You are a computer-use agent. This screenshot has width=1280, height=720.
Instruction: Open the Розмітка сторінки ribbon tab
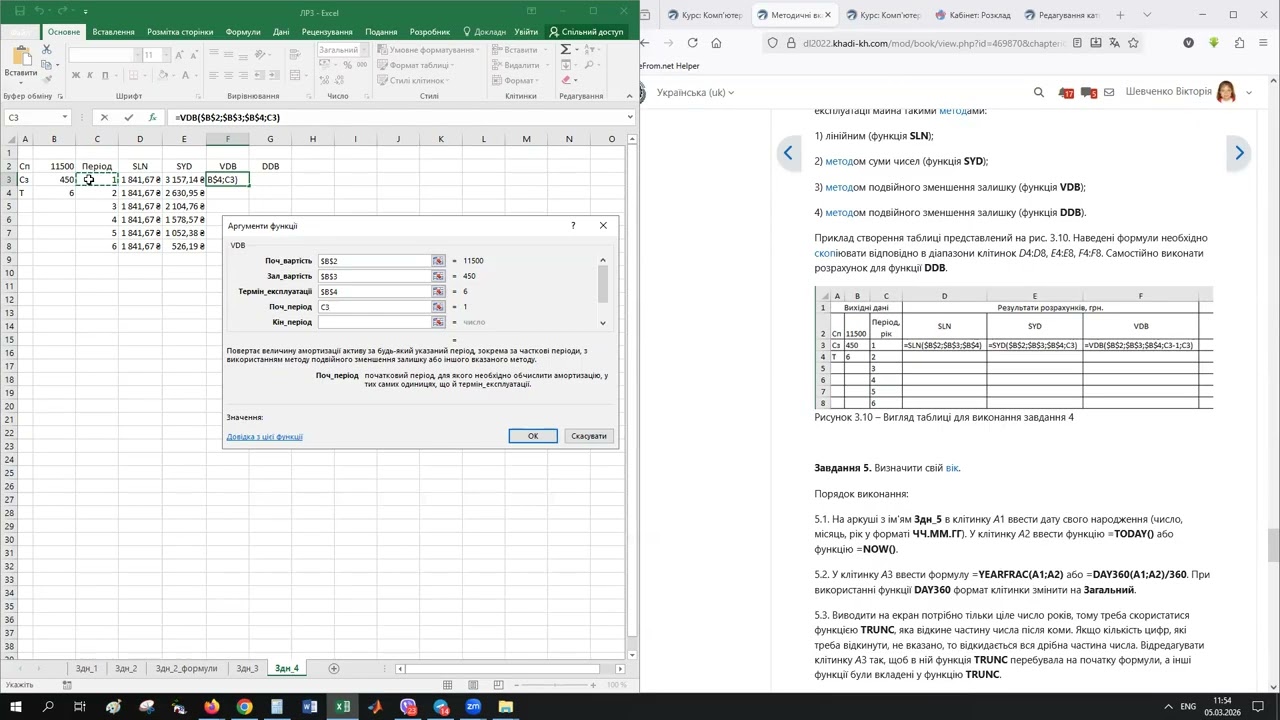tap(182, 32)
